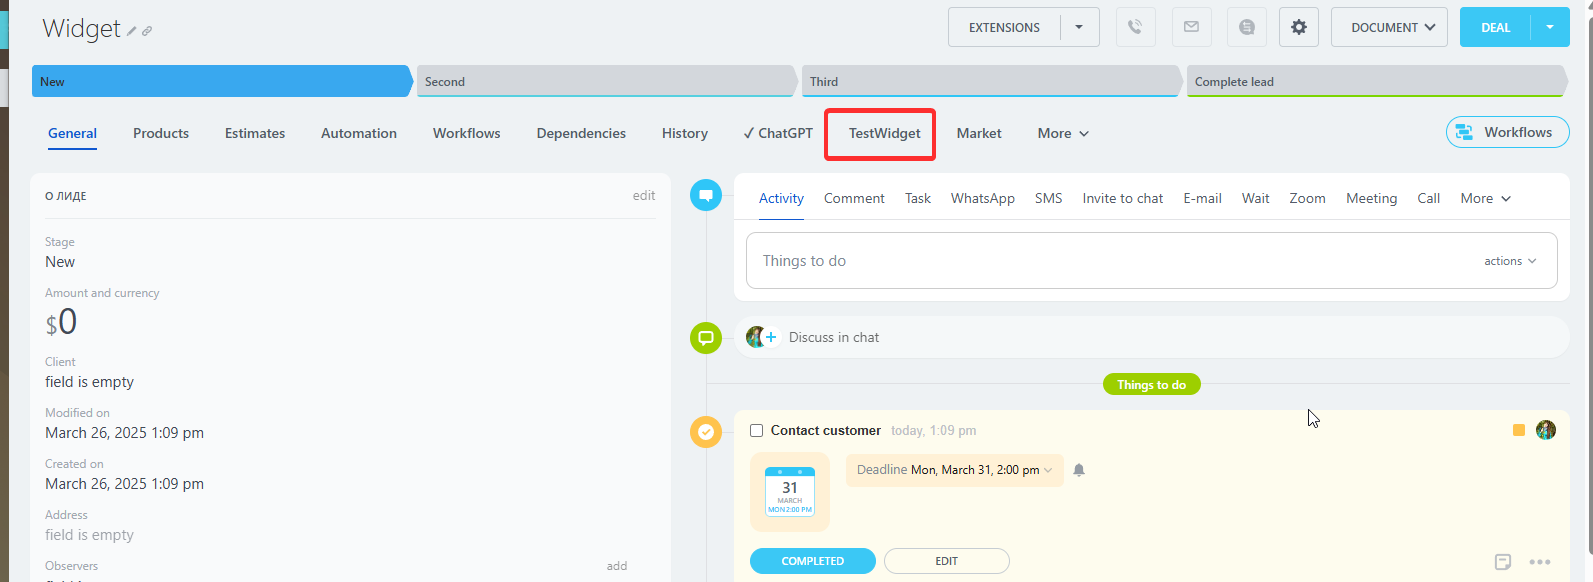Click the bell reminder icon beside deadline
This screenshot has height=582, width=1593.
click(1079, 470)
